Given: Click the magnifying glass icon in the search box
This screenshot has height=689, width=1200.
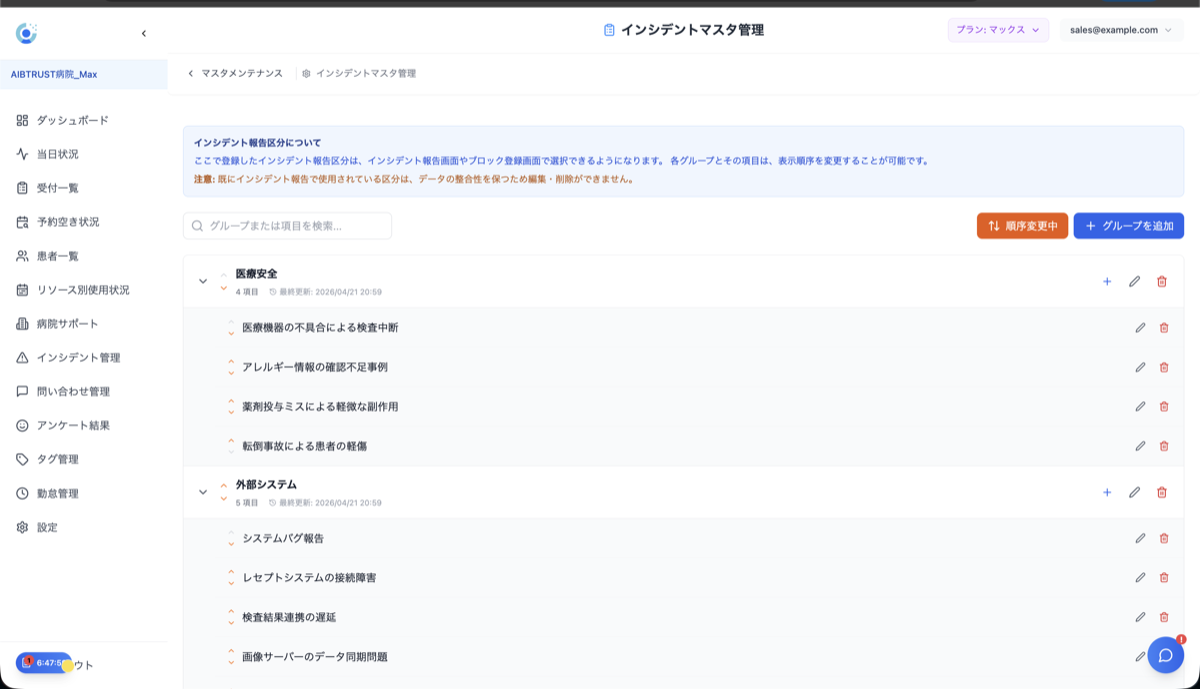Looking at the screenshot, I should tap(196, 225).
